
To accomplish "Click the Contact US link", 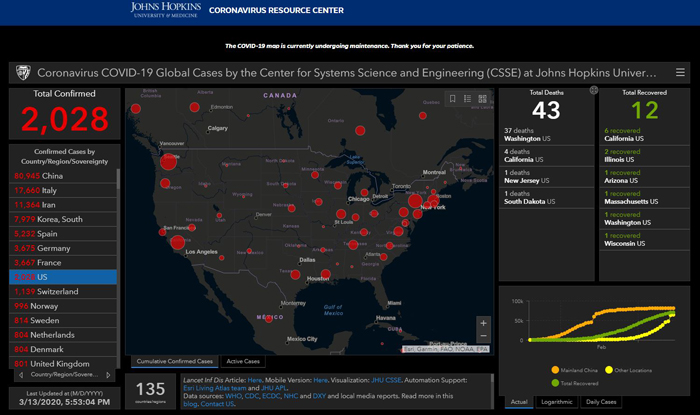I will (x=217, y=404).
